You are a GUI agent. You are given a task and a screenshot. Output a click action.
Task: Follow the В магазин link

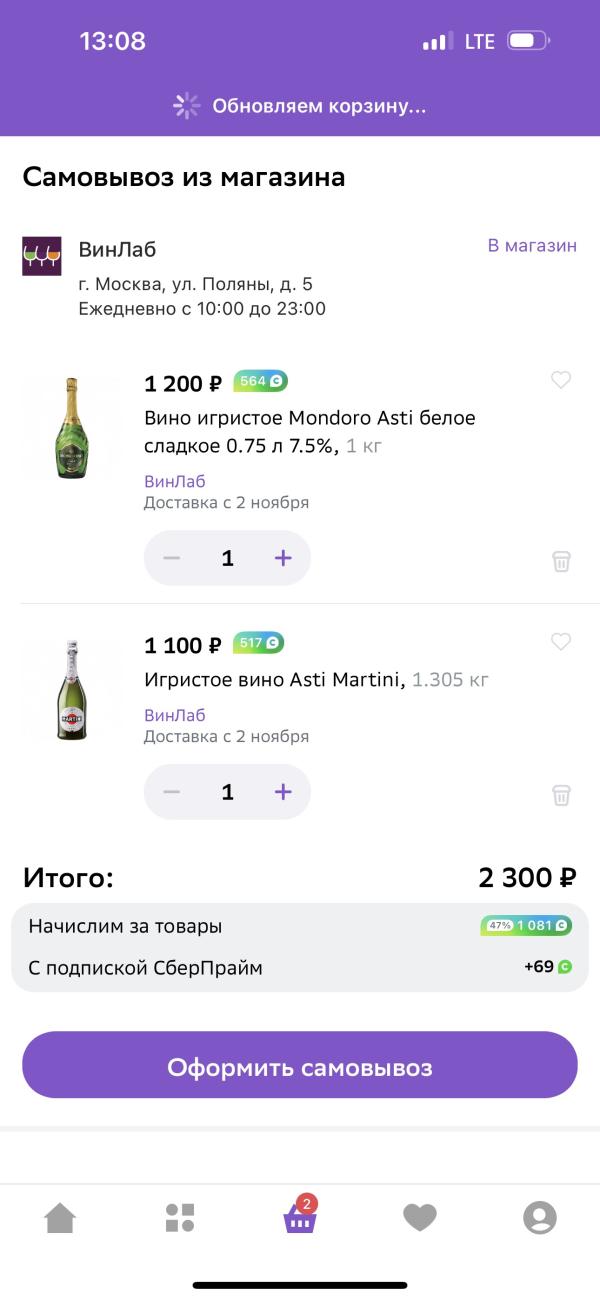[x=532, y=246]
